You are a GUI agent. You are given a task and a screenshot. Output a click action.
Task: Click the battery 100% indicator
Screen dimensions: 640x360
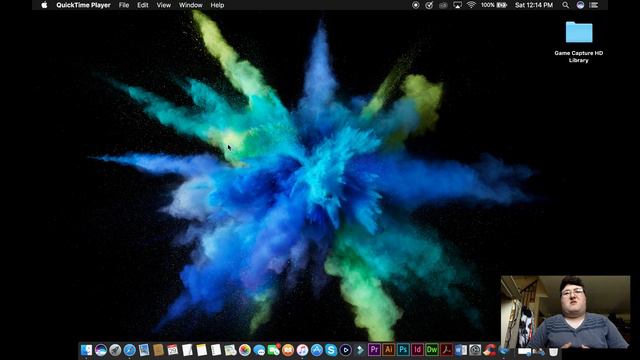click(x=494, y=5)
